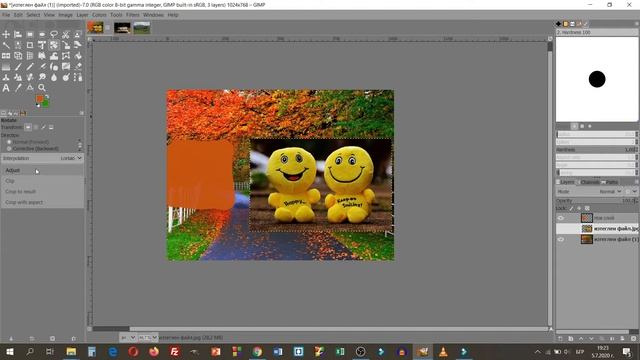Open Windows Start menu
Screen dimensions: 640x360
pos(9,351)
